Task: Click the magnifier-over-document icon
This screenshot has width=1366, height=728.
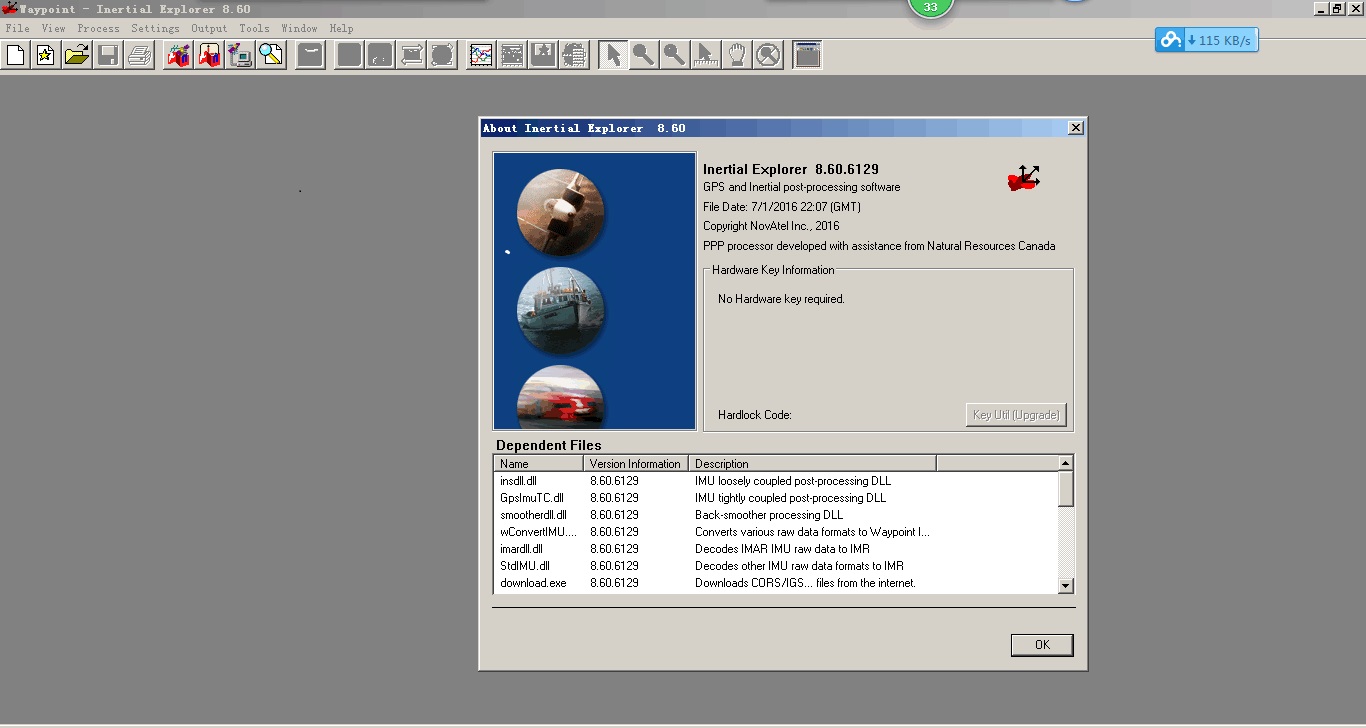Action: (x=272, y=55)
